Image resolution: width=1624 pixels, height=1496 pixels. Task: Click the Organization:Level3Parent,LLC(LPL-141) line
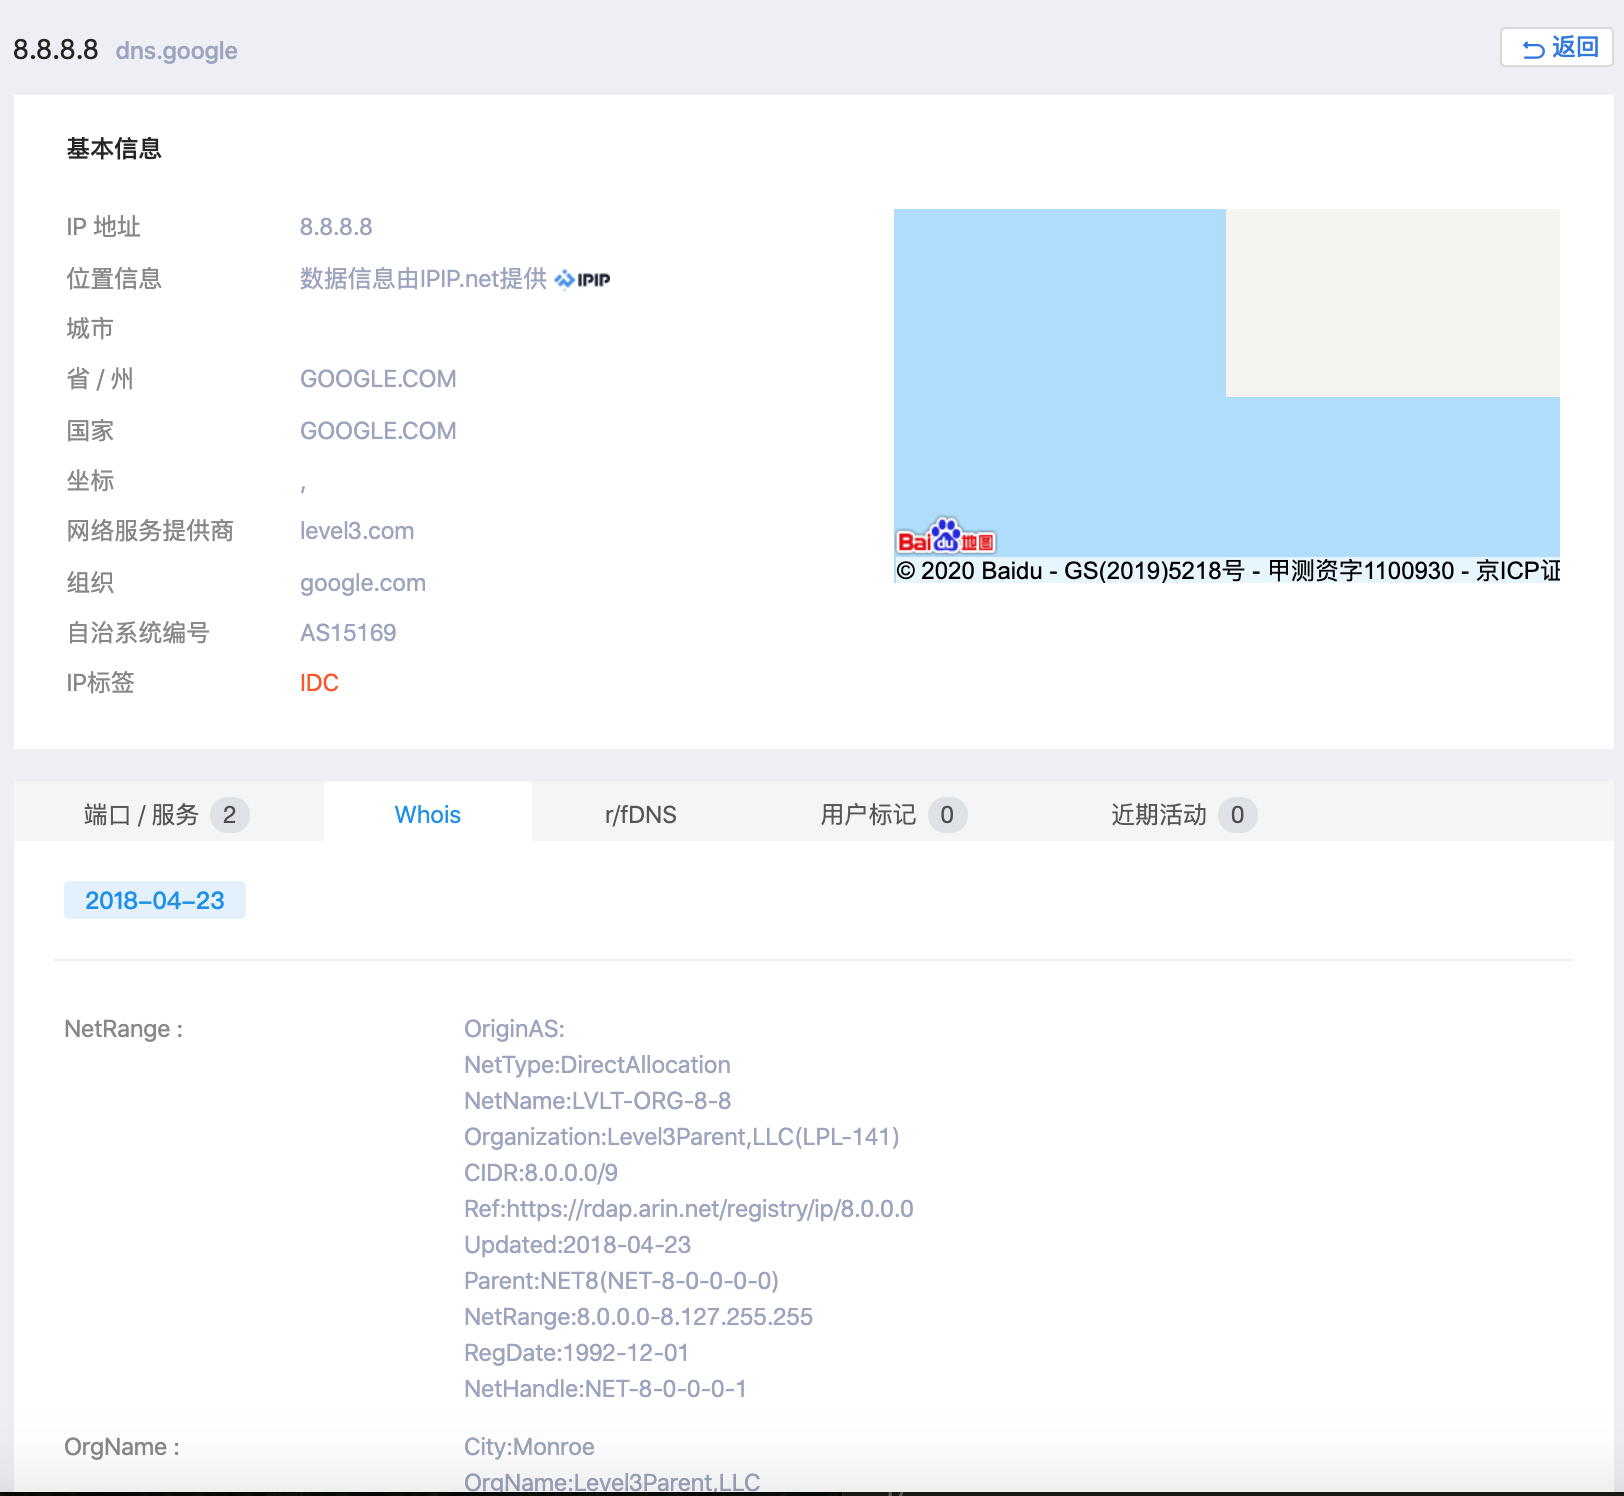pos(682,1137)
